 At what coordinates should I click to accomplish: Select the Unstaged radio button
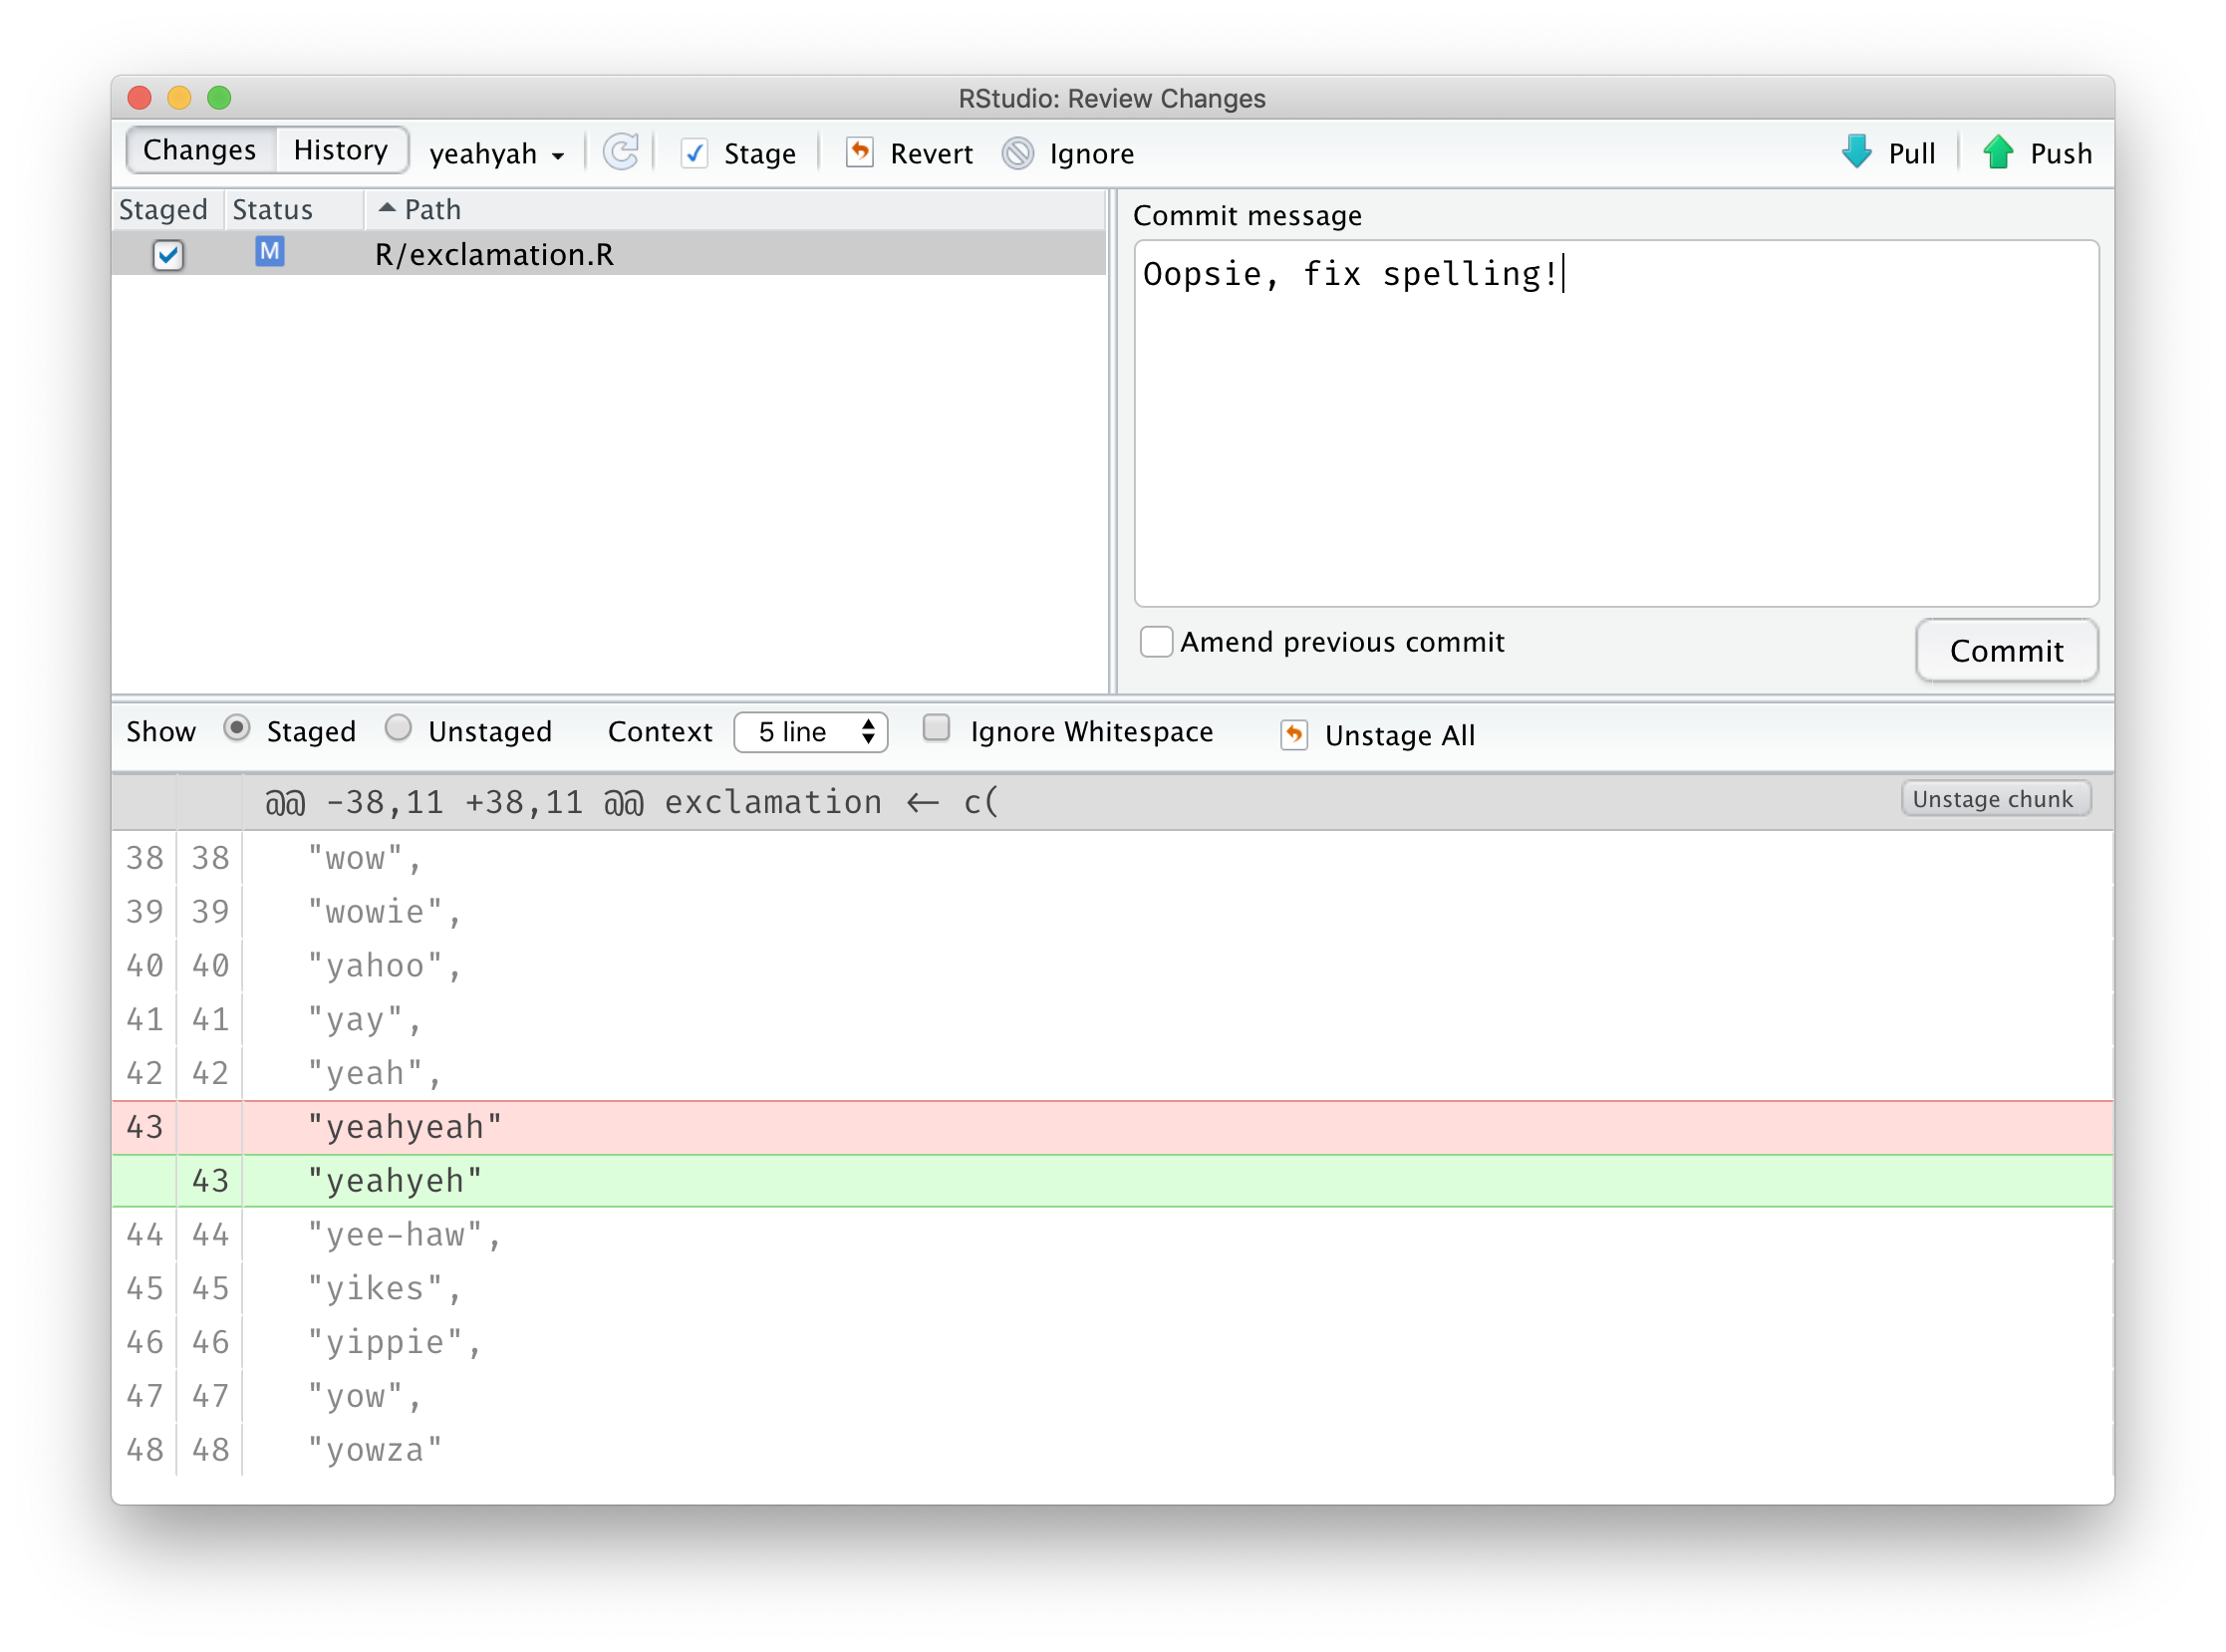398,728
